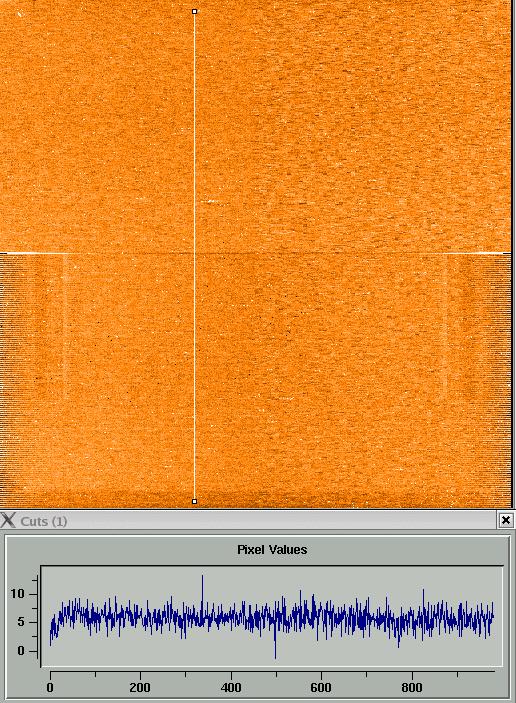Click the 0 label on the x-axis
Viewport: 516px width, 703px height.
[50, 687]
